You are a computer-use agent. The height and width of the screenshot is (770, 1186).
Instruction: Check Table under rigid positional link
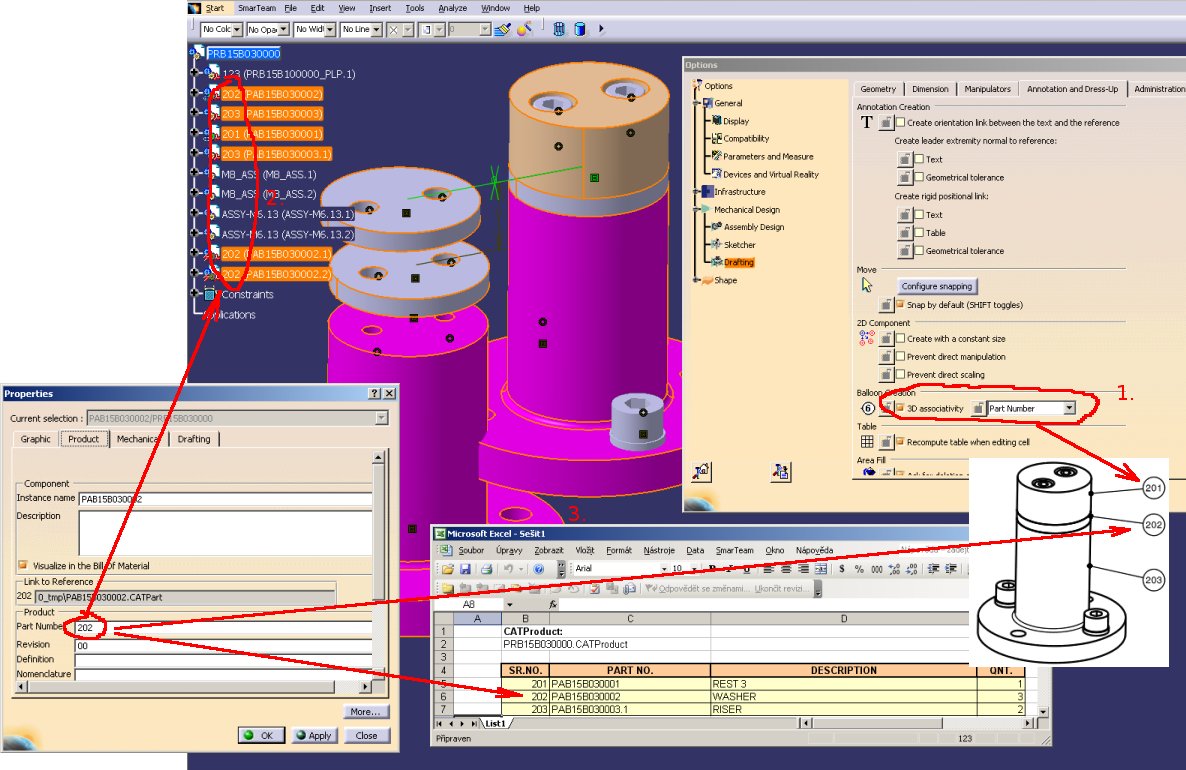click(x=919, y=233)
